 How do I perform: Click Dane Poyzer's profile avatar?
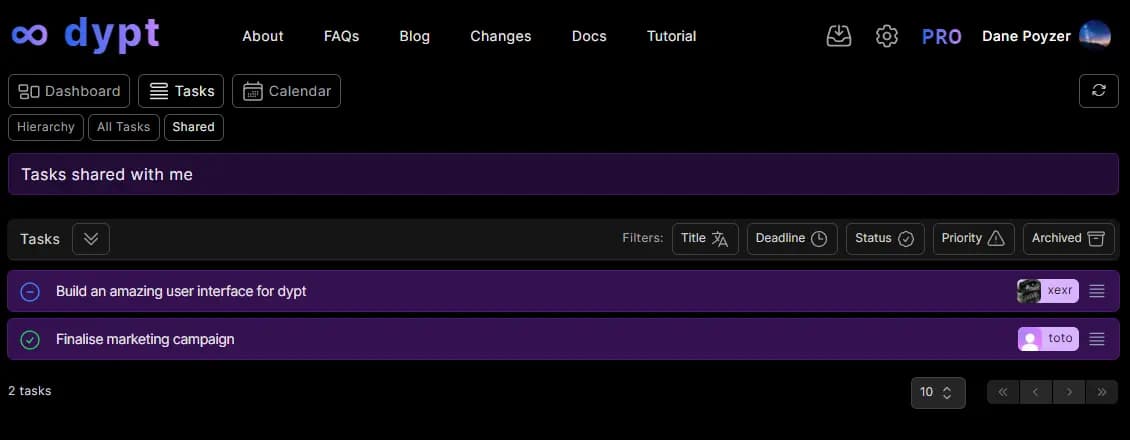[1095, 35]
